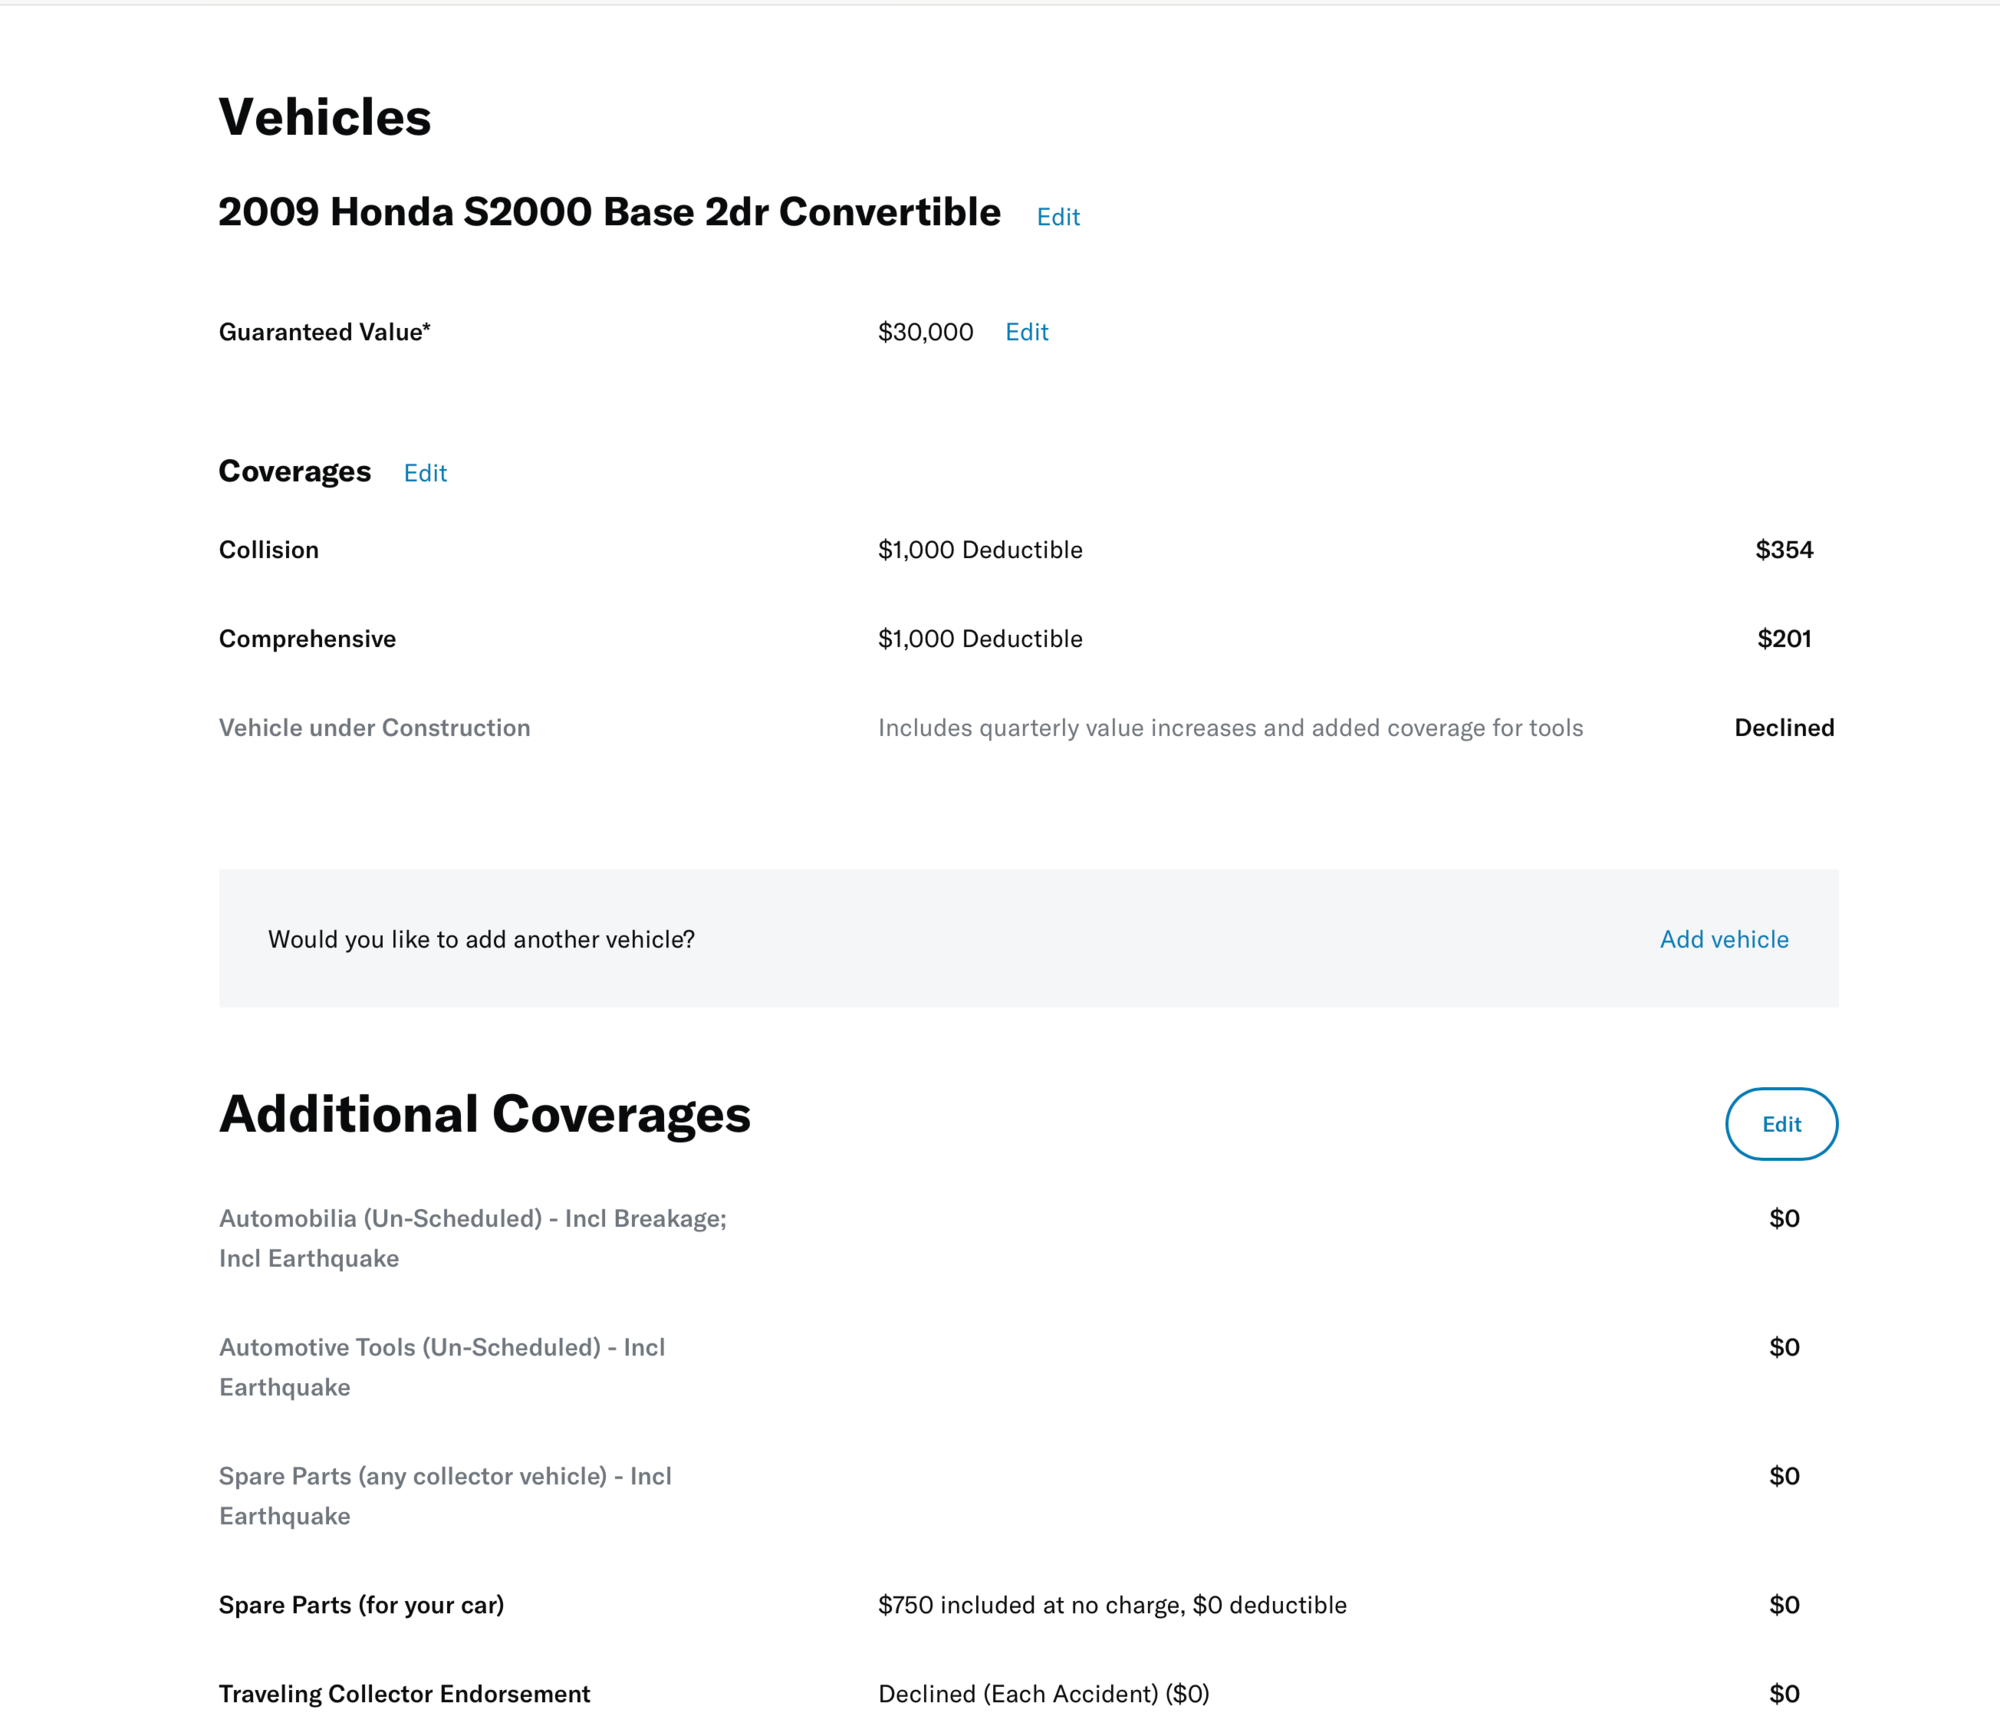Click the Add vehicle link
This screenshot has height=1722, width=2000.
click(x=1724, y=939)
